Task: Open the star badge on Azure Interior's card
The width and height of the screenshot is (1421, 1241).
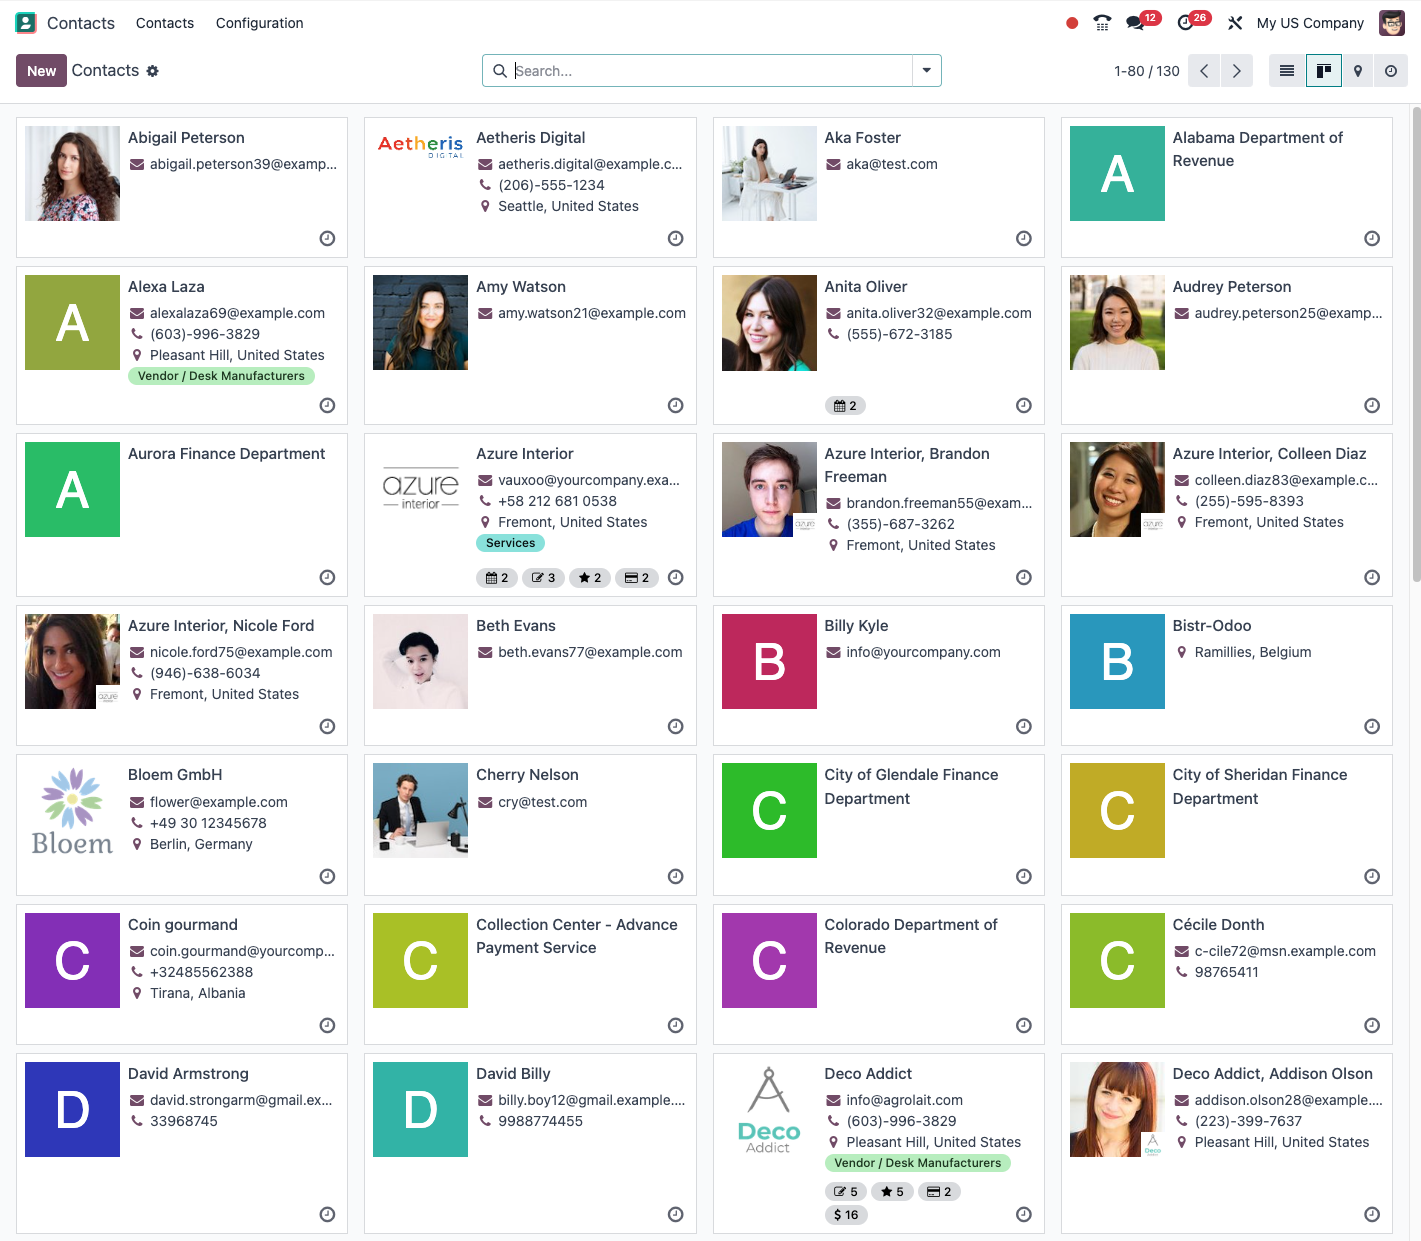Action: [x=590, y=578]
